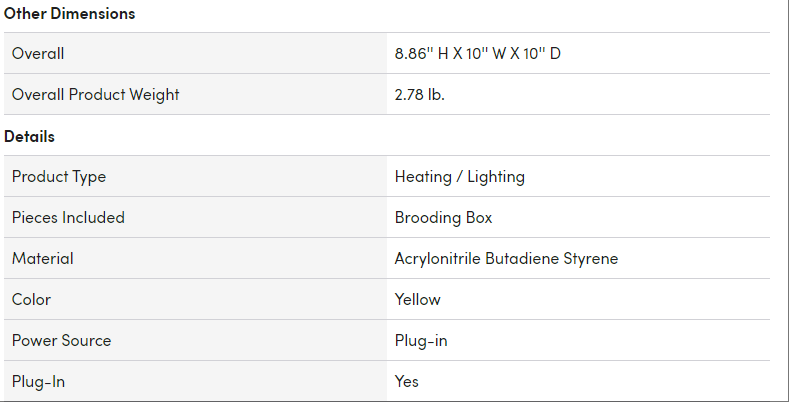Select the Plug-In label in the last row

[x=38, y=382]
